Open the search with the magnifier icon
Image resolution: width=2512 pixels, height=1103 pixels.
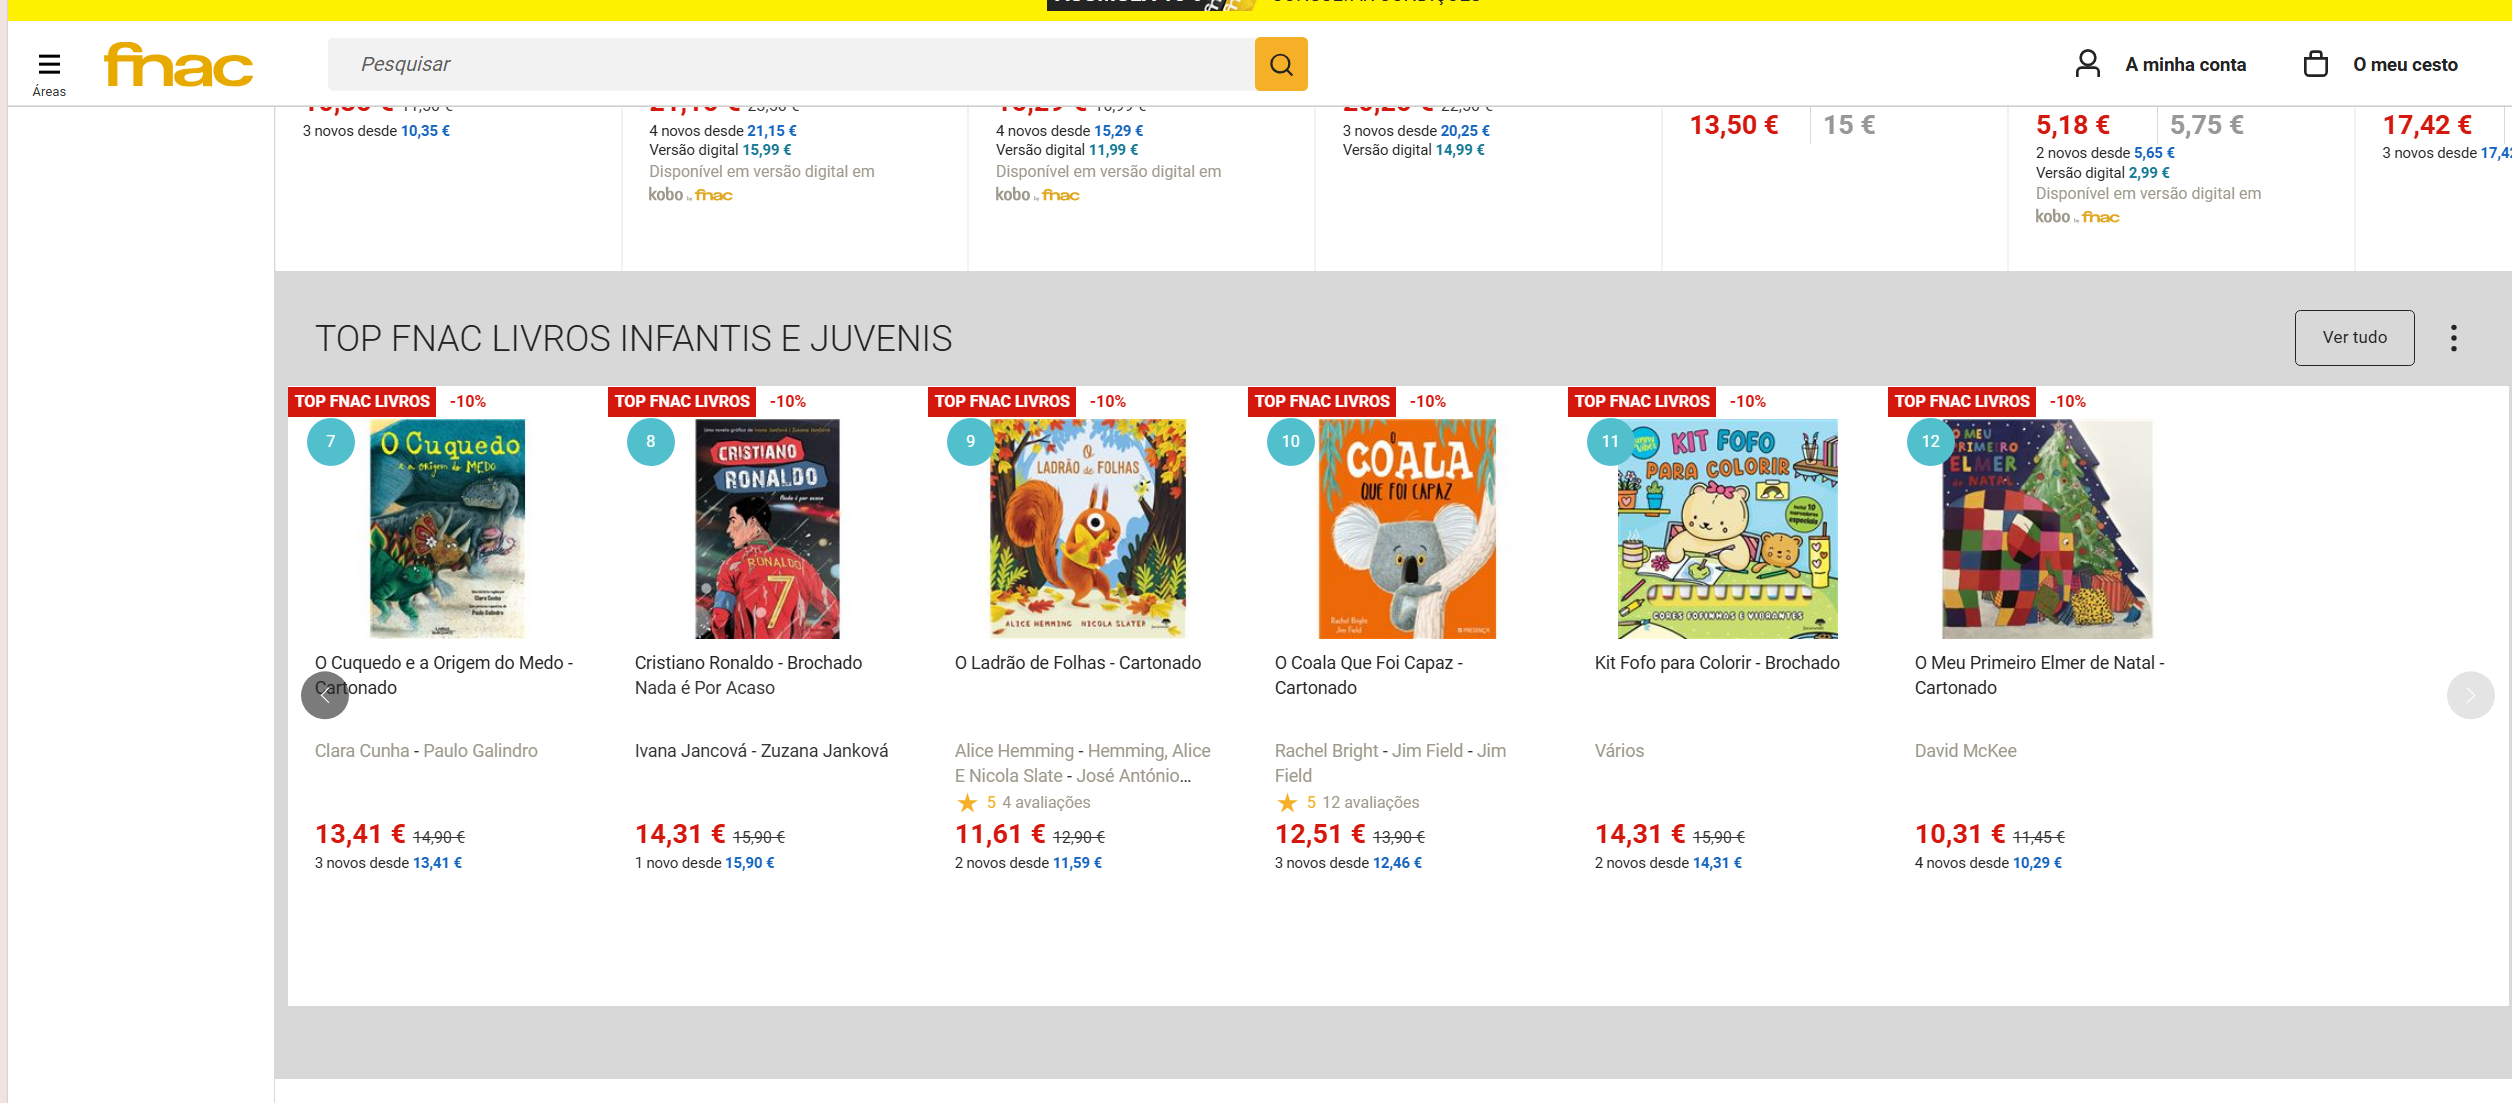click(1281, 64)
